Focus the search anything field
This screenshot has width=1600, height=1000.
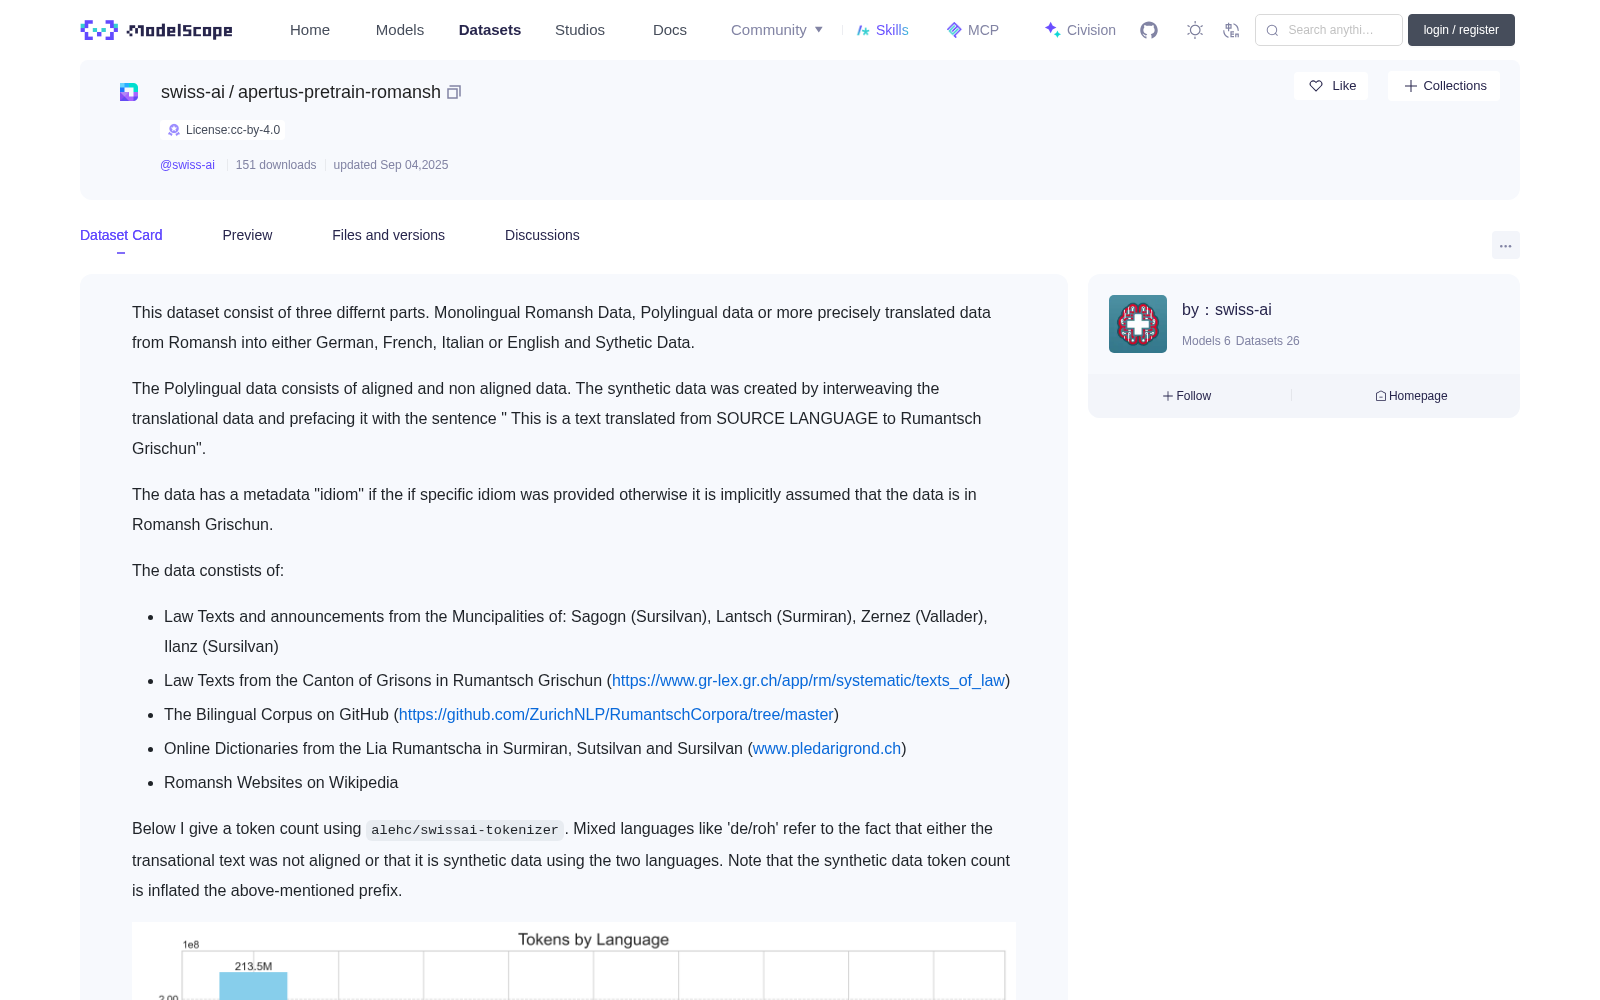pos(1329,30)
